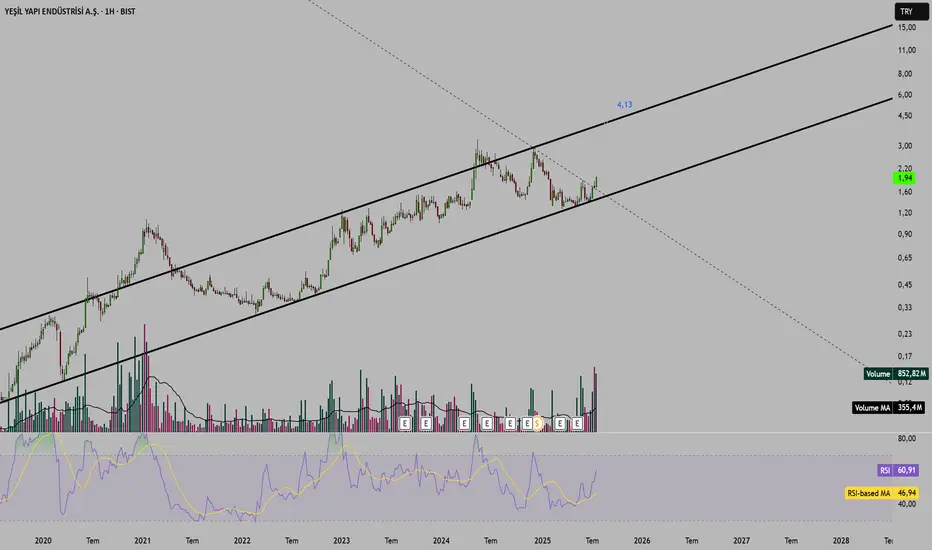This screenshot has height=550, width=932.
Task: Click the 46,94 RSI-based MA value
Action: pos(906,493)
